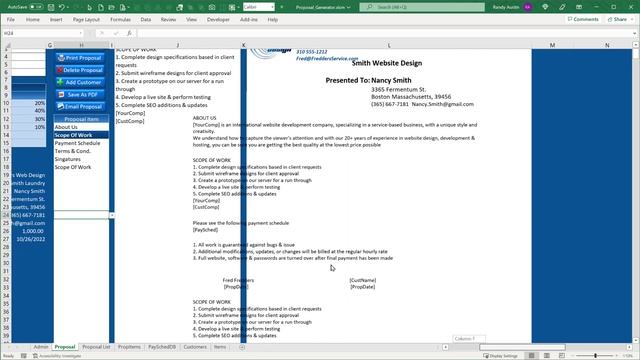Open the Add-ins tab

pos(249,19)
